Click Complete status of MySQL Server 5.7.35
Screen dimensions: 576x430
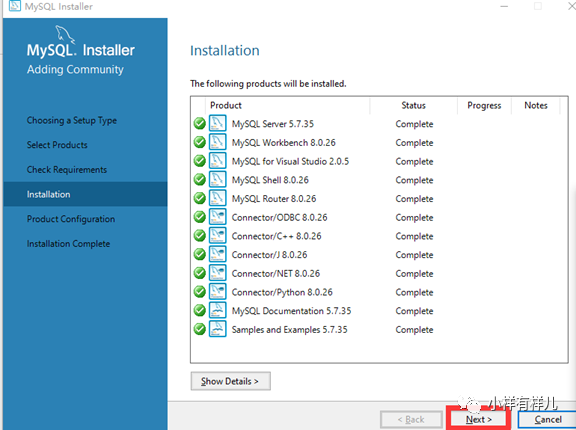tap(414, 124)
